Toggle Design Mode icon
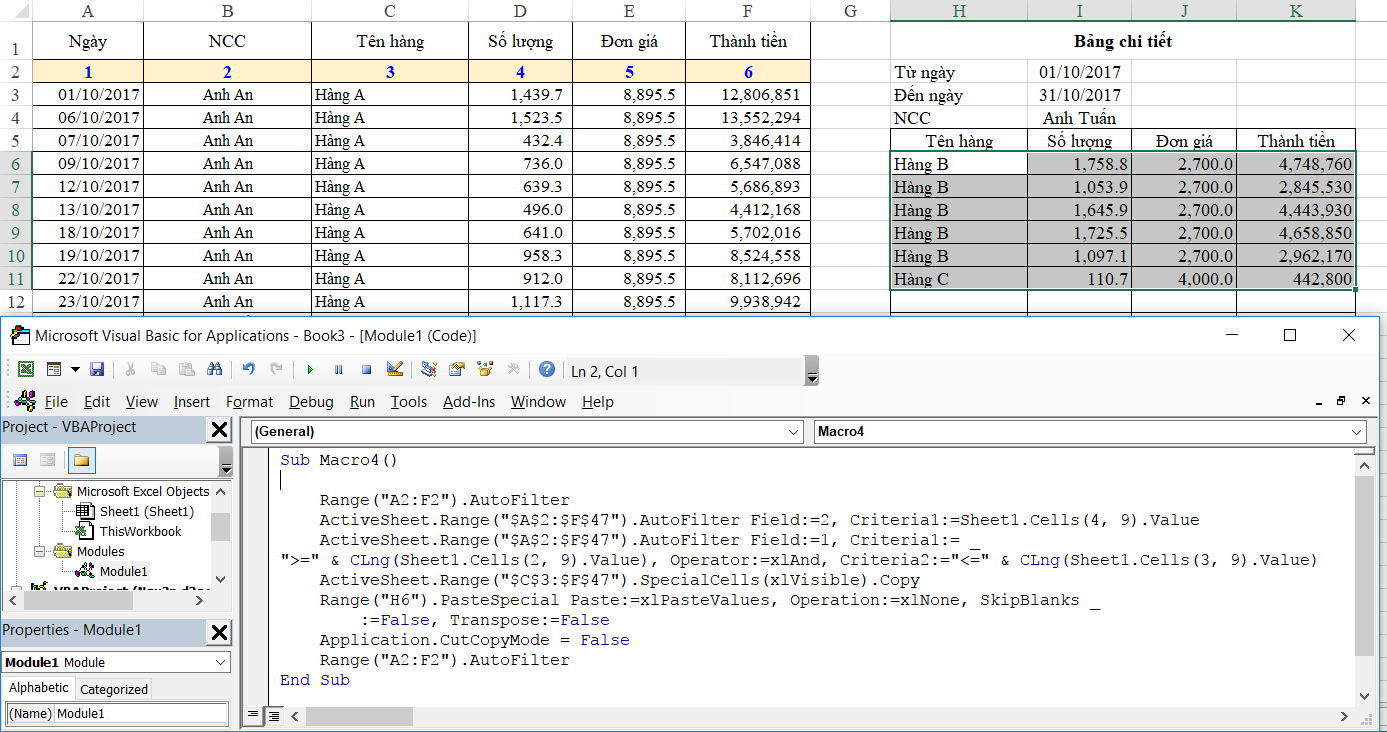 394,370
